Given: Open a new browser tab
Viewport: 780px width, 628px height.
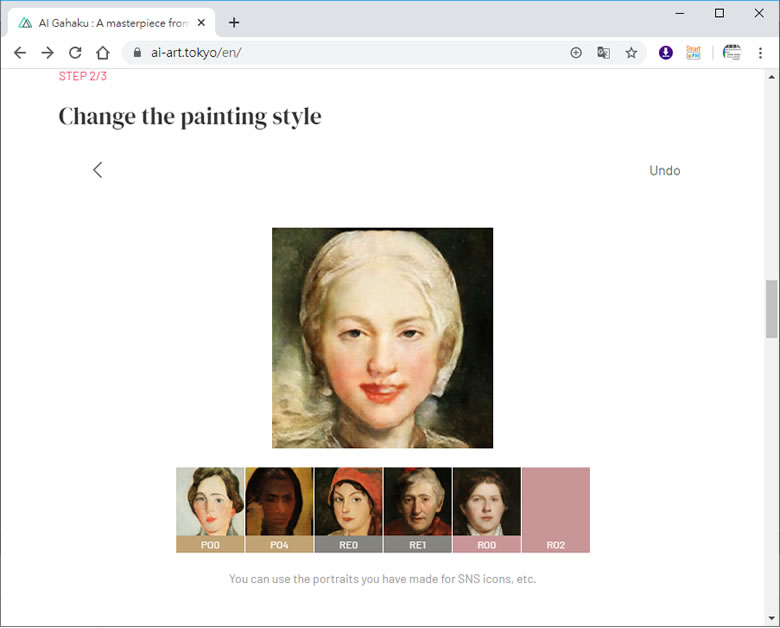Looking at the screenshot, I should [234, 23].
